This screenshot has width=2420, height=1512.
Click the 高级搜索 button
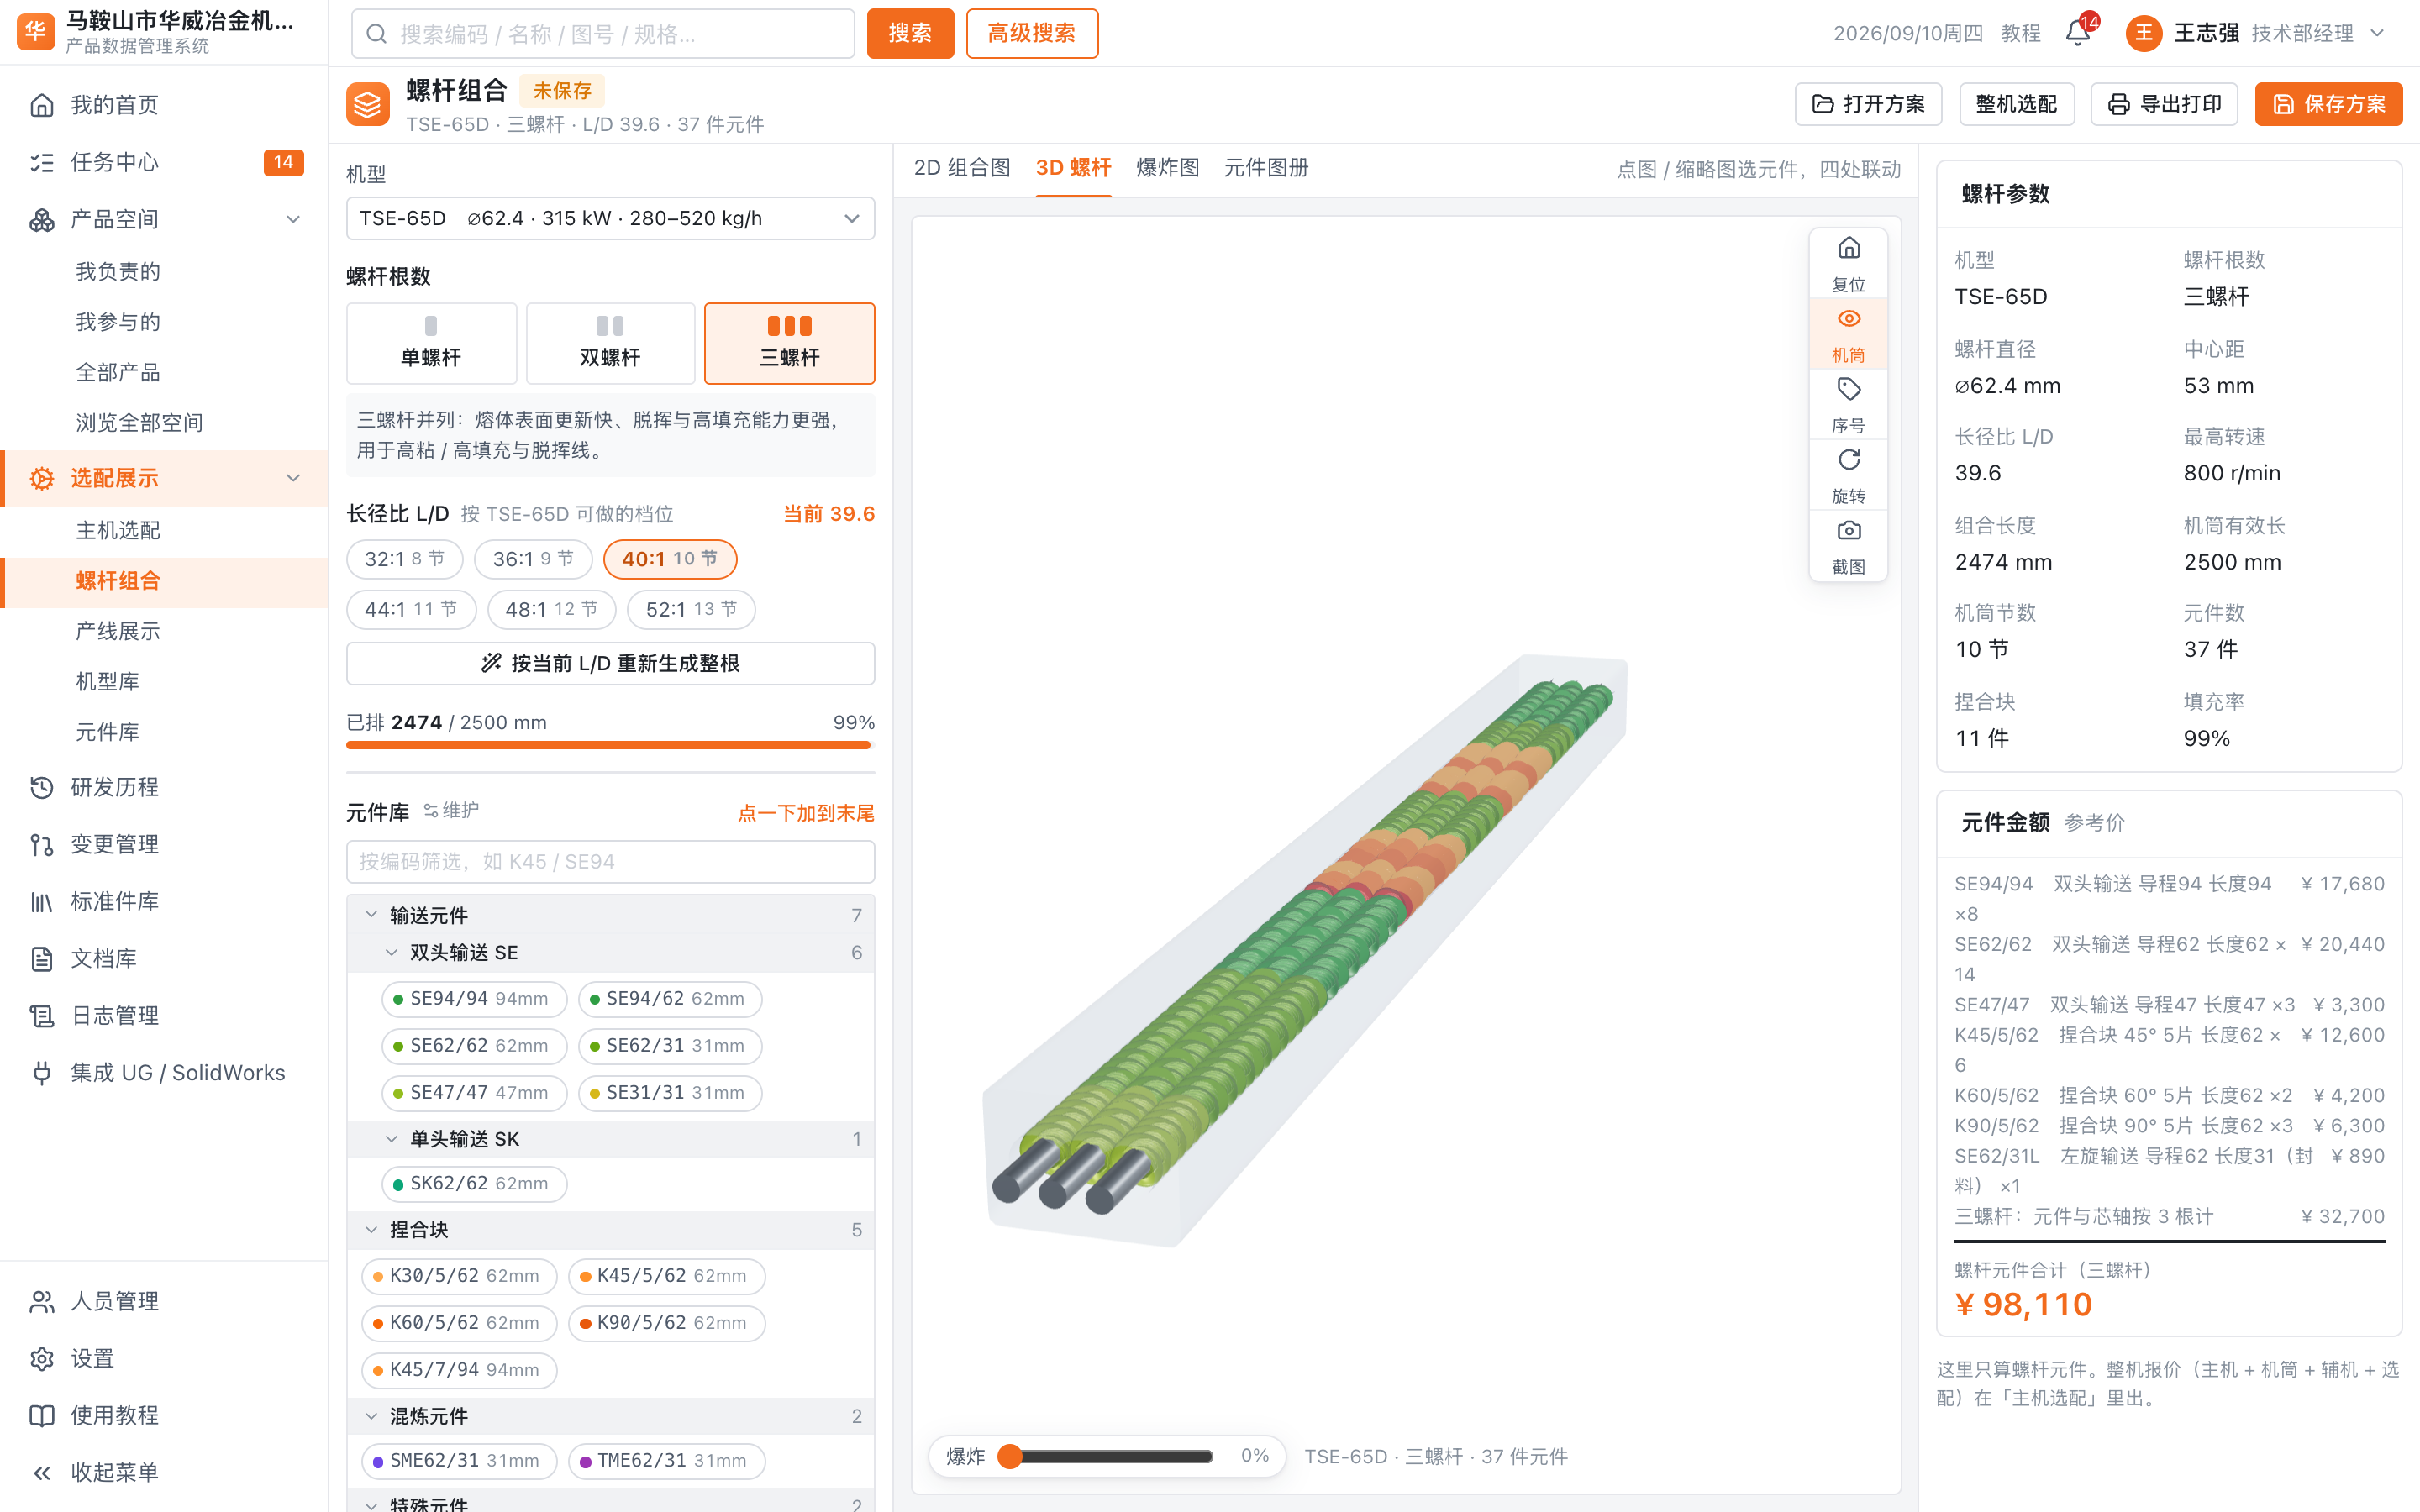(1031, 33)
